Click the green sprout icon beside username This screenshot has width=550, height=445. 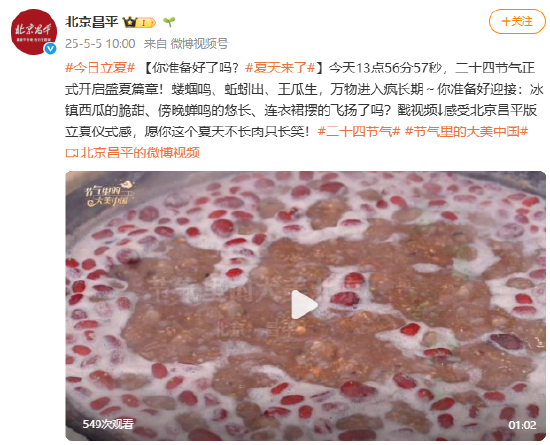(x=169, y=22)
